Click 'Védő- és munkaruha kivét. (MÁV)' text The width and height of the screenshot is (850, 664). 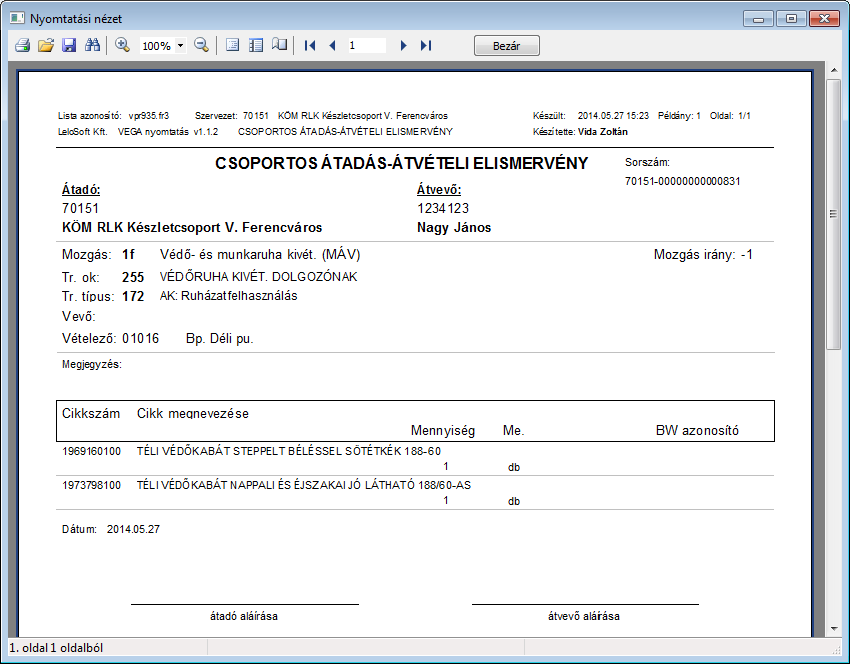click(260, 254)
